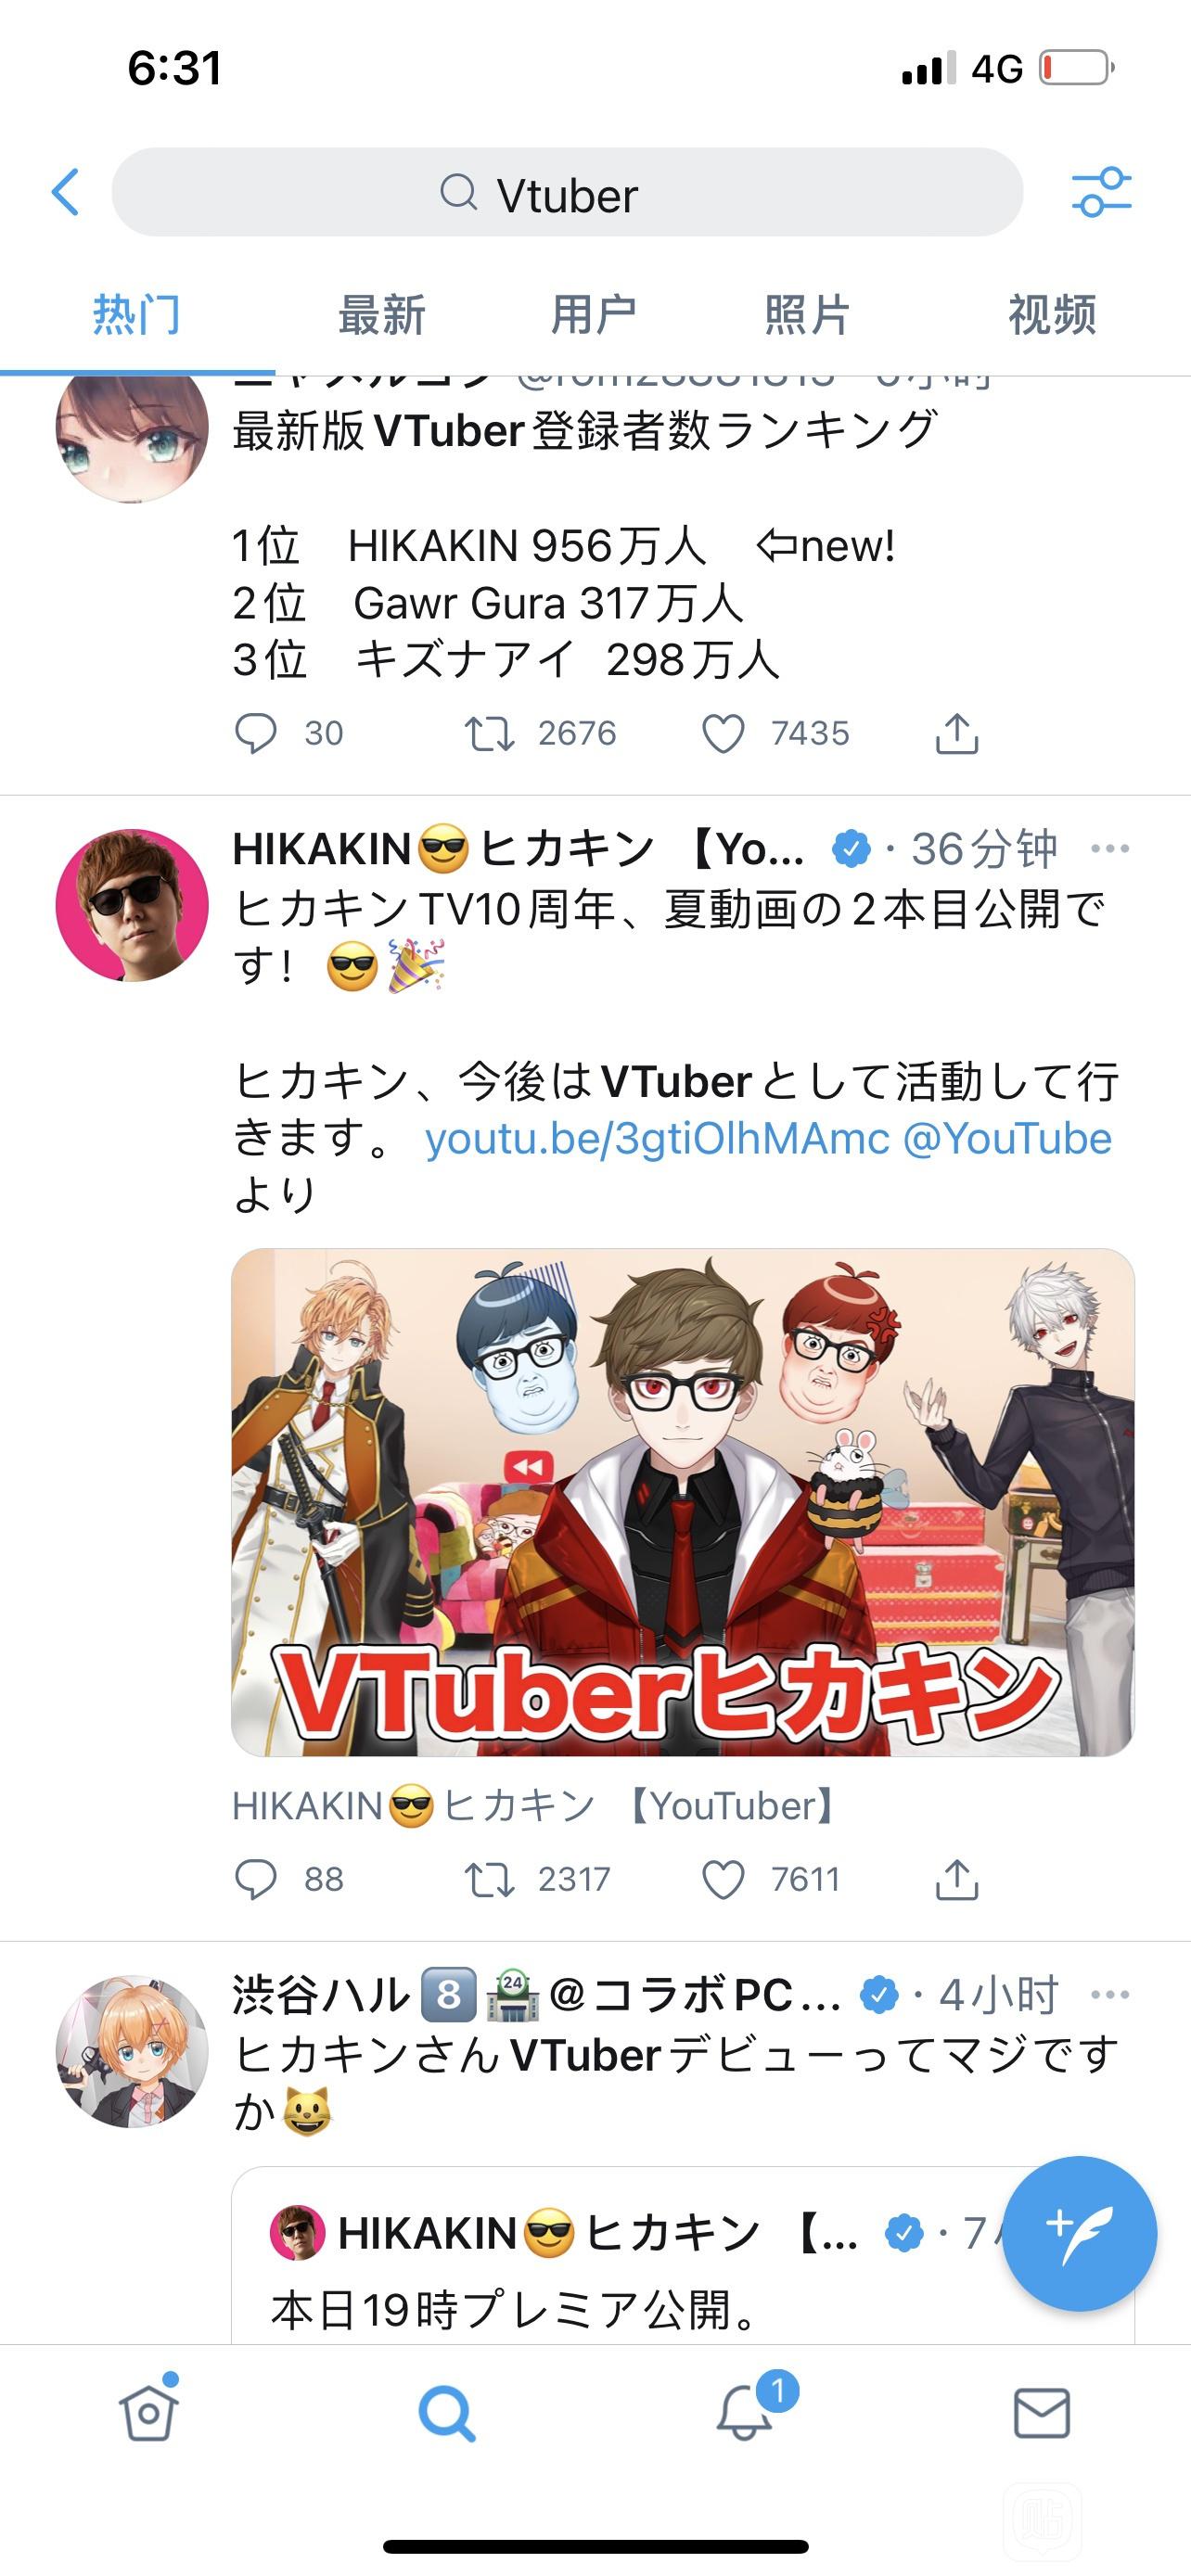Open more options on HIKAKIN tweet
Viewport: 1191px width, 2576px height.
click(x=1110, y=849)
